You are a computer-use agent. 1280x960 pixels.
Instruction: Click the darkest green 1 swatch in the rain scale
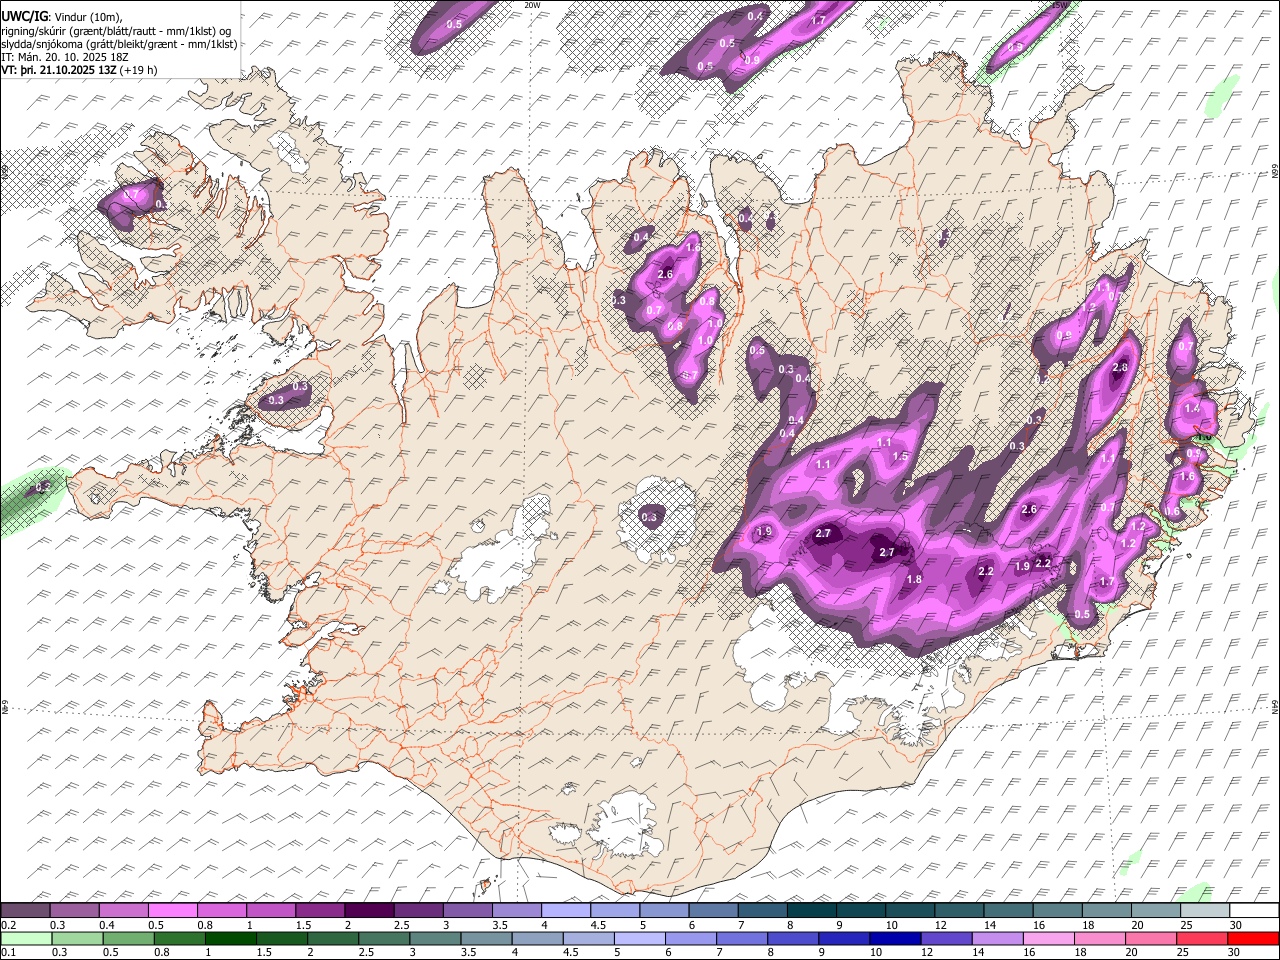(x=230, y=938)
